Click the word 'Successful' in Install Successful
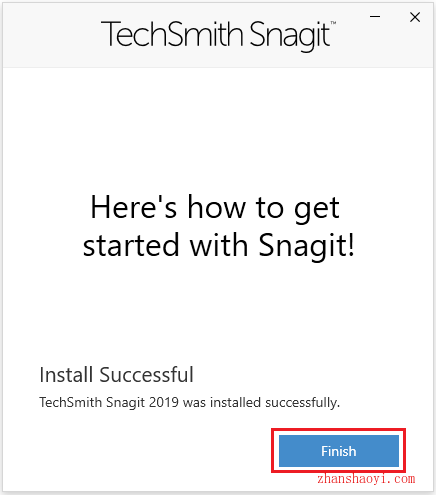 pyautogui.click(x=146, y=375)
